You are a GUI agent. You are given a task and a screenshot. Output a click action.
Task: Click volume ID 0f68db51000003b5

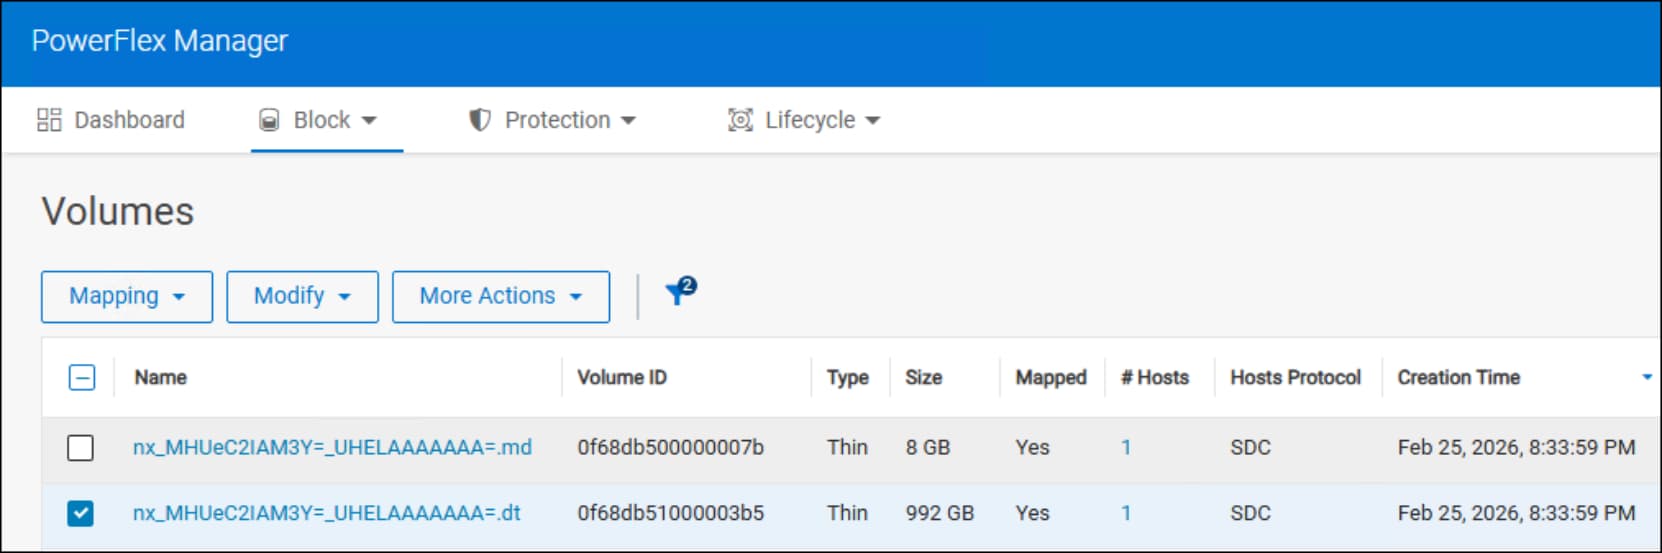670,513
